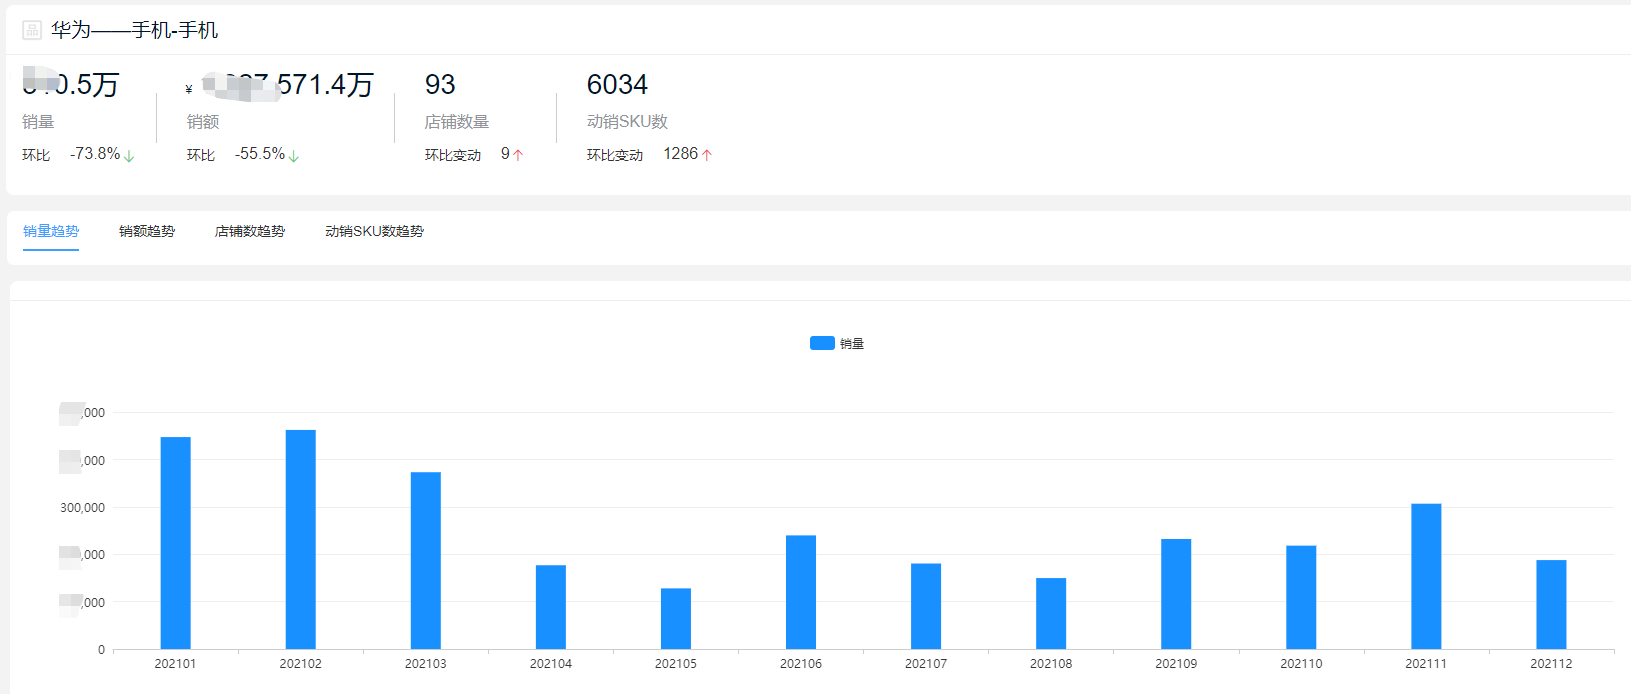Select the 202102 sales bar
The image size is (1631, 694).
coord(301,540)
